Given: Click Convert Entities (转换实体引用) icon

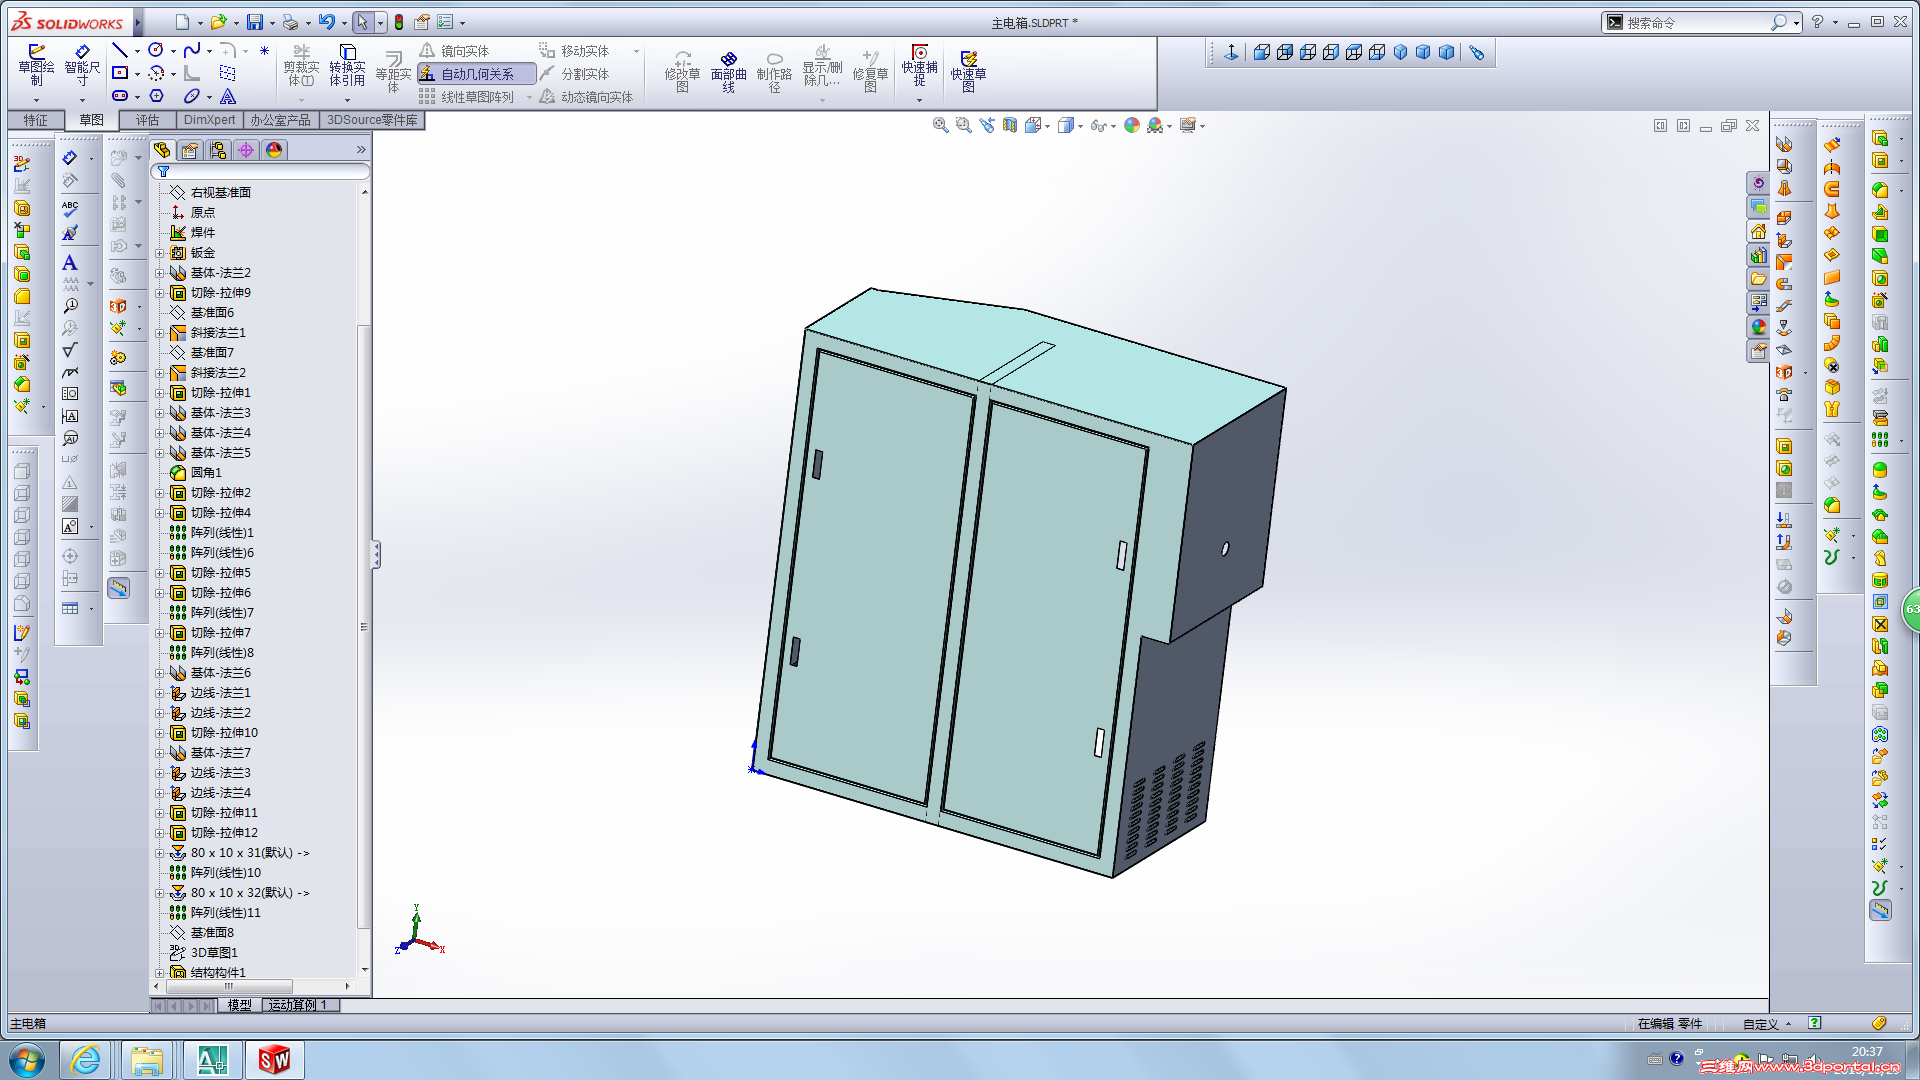Looking at the screenshot, I should pyautogui.click(x=347, y=66).
